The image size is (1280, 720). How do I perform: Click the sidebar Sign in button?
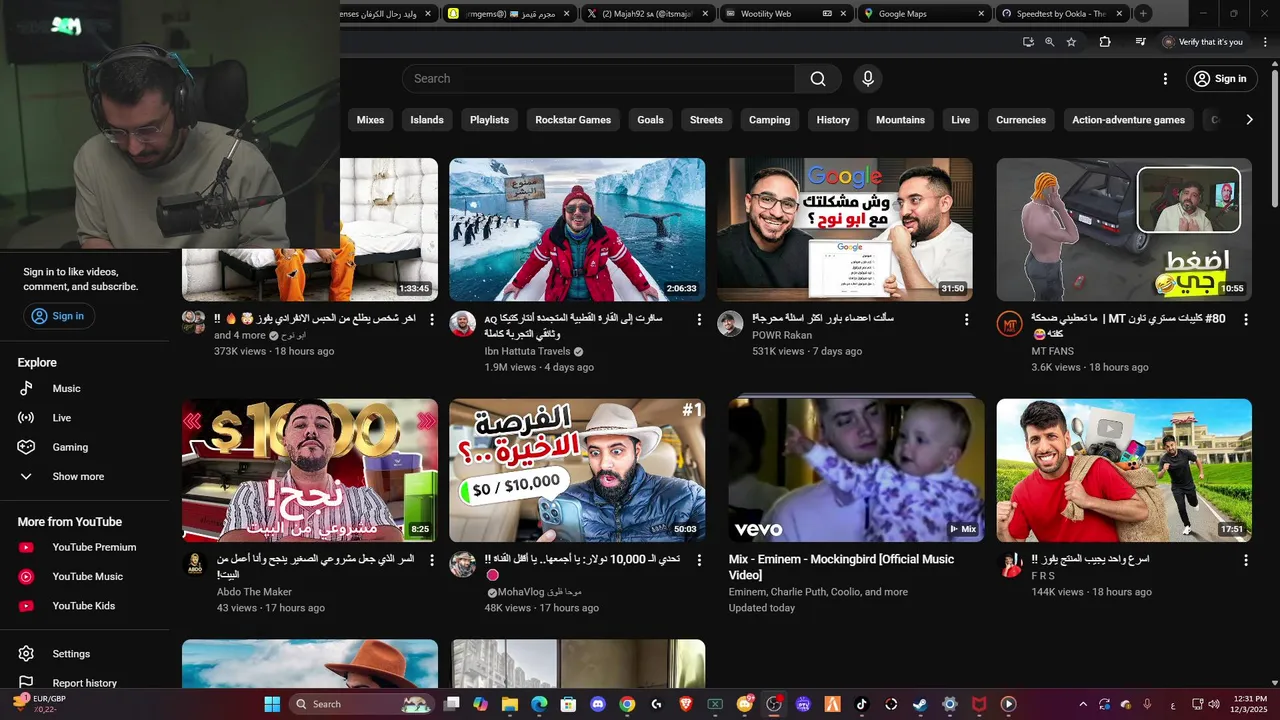[59, 316]
